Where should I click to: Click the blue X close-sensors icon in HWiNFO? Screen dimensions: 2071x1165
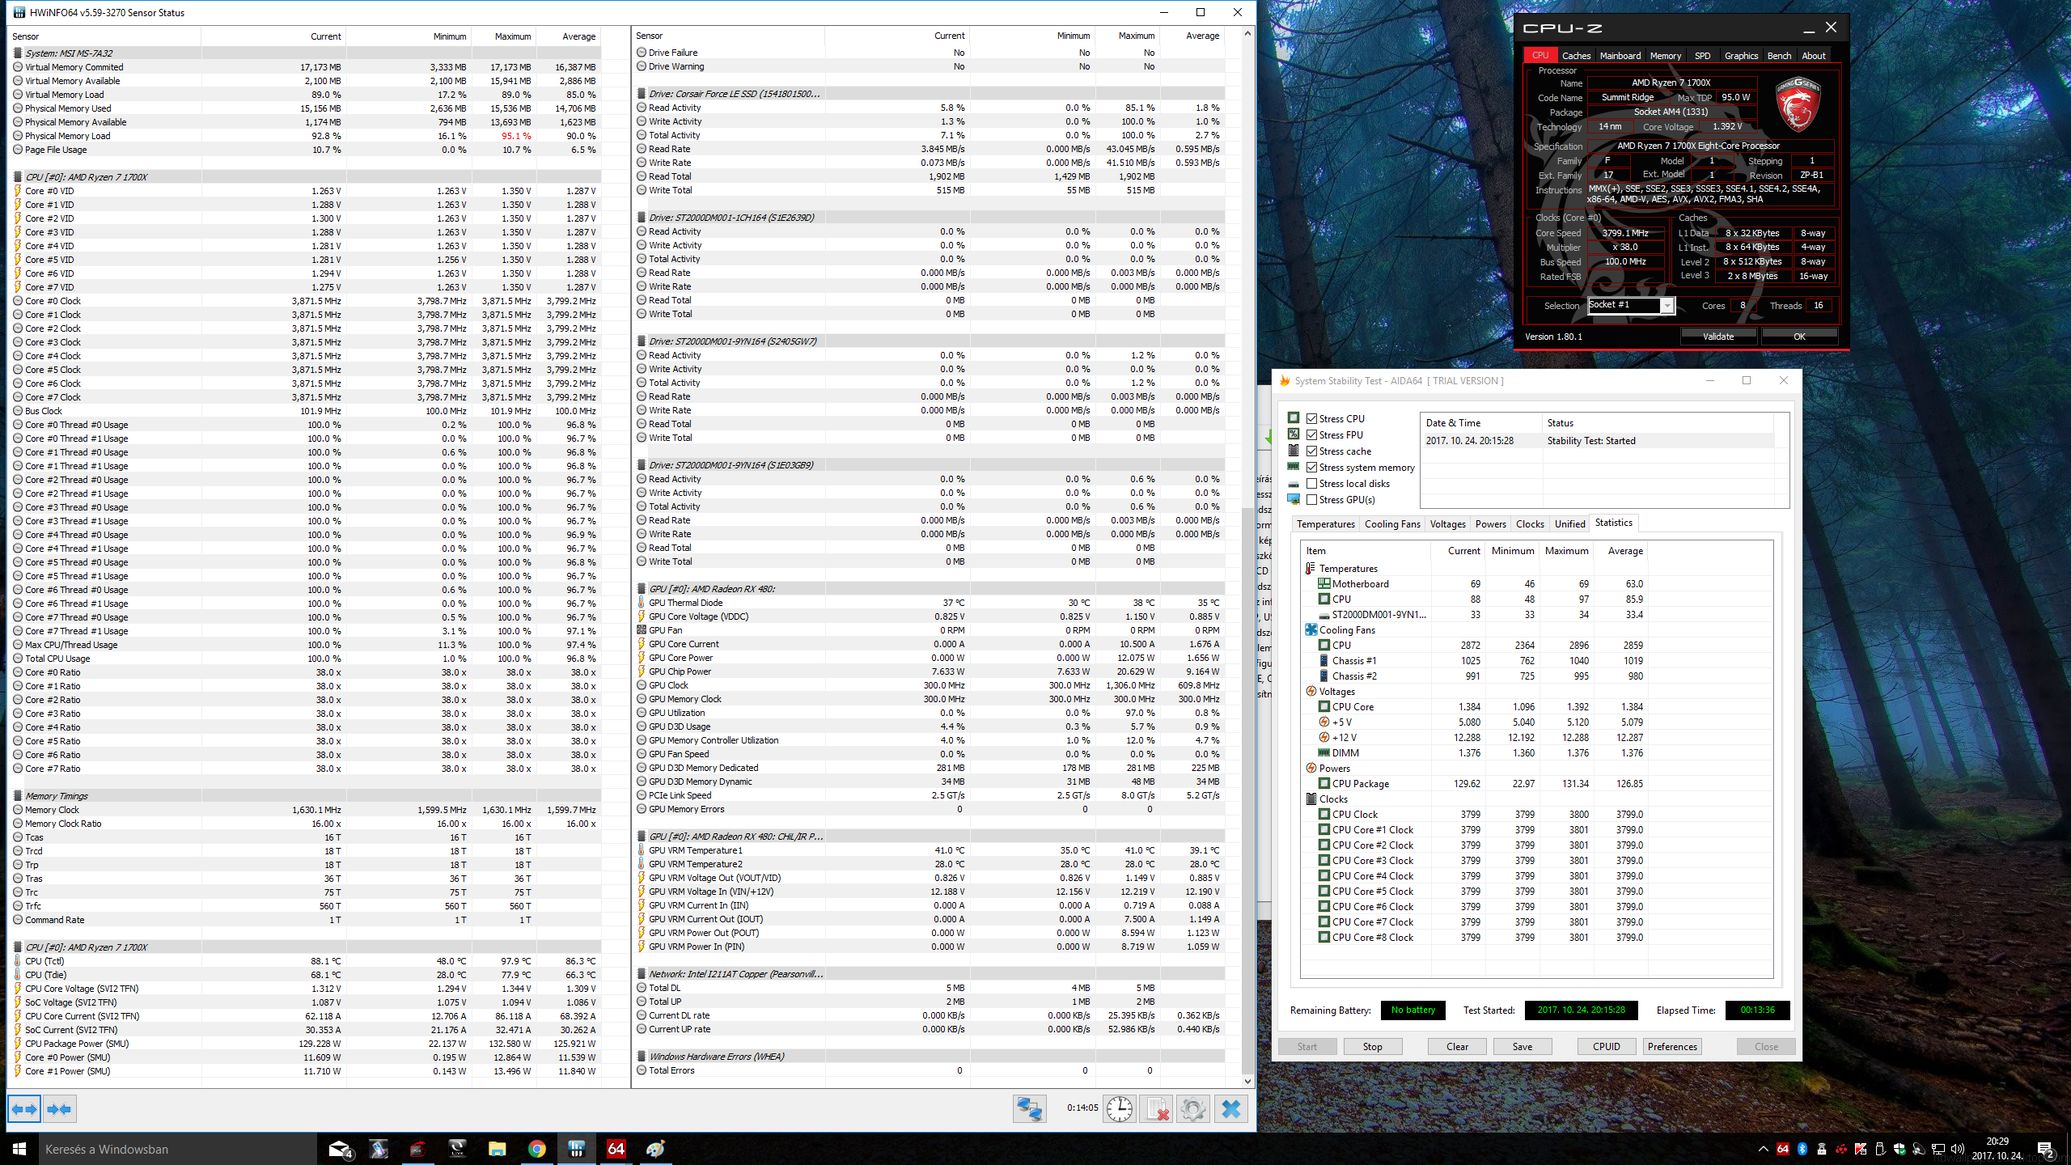tap(1231, 1109)
